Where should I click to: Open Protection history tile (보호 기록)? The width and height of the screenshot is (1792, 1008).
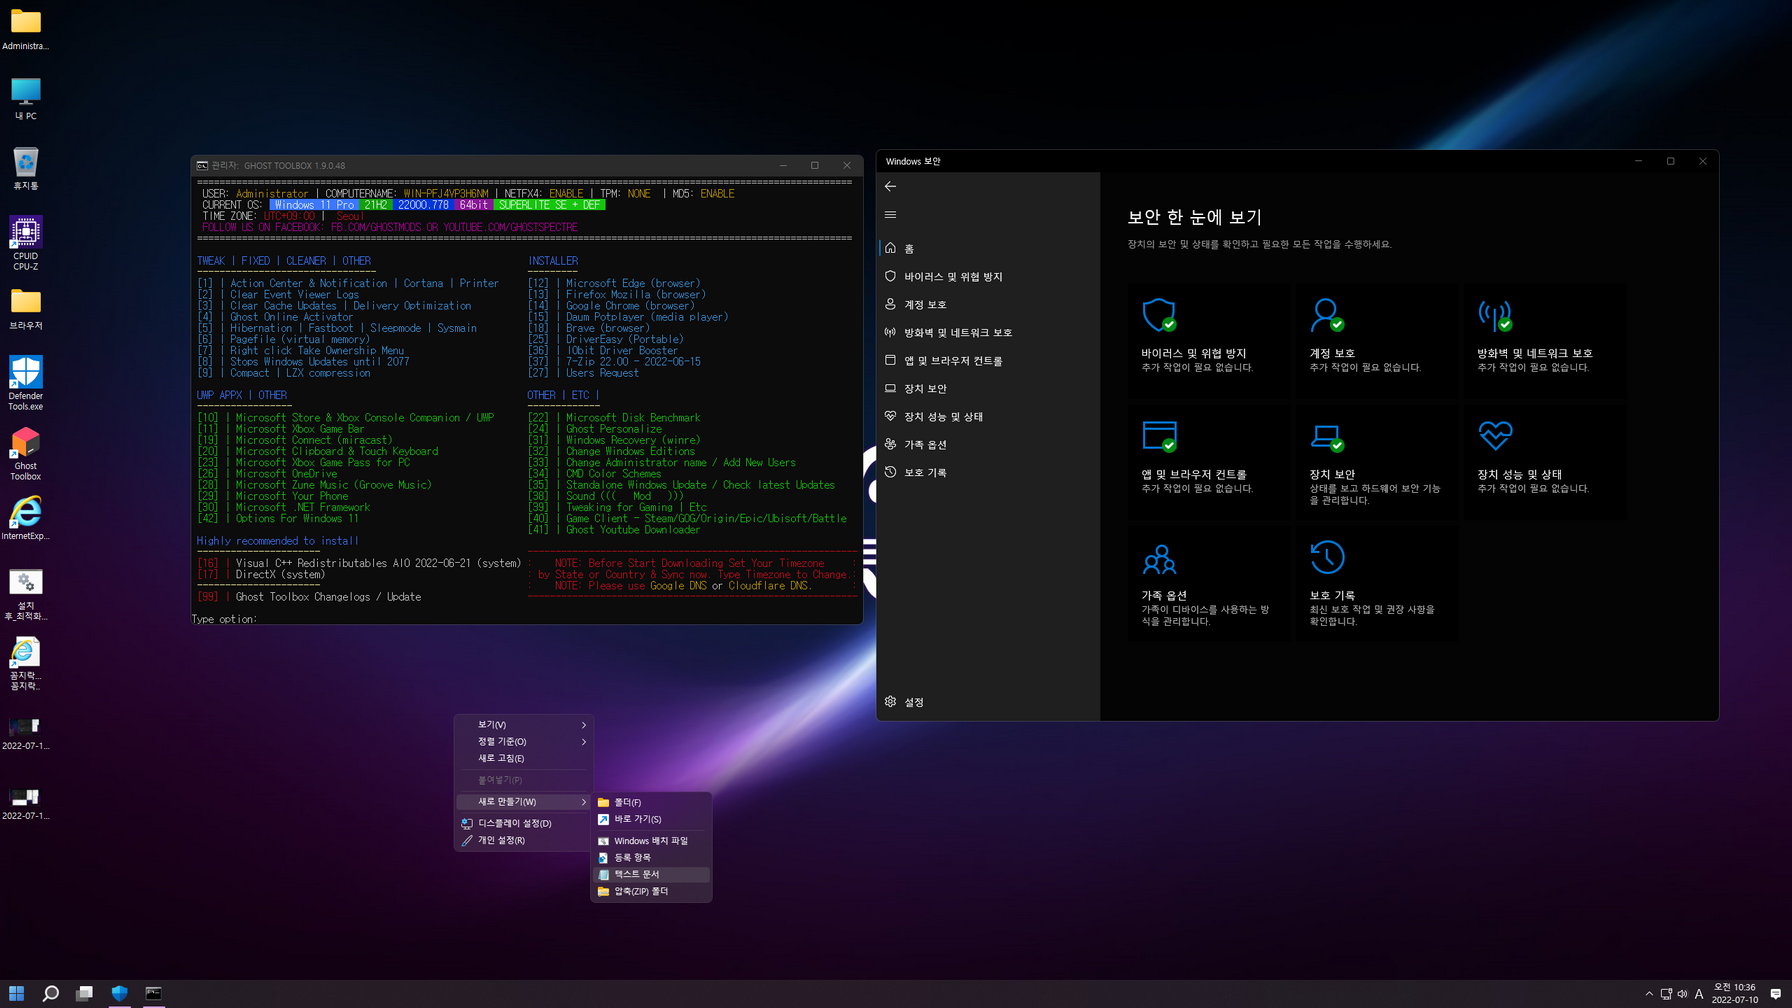[1377, 583]
